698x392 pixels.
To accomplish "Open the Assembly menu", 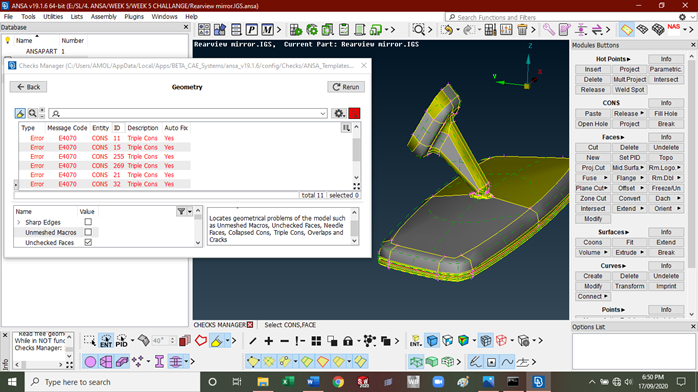I will click(x=104, y=16).
